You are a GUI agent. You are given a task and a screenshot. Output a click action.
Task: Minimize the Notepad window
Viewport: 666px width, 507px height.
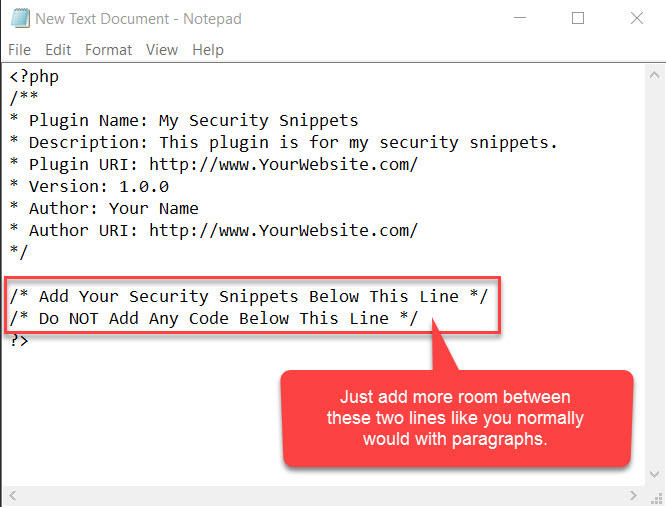tap(520, 18)
